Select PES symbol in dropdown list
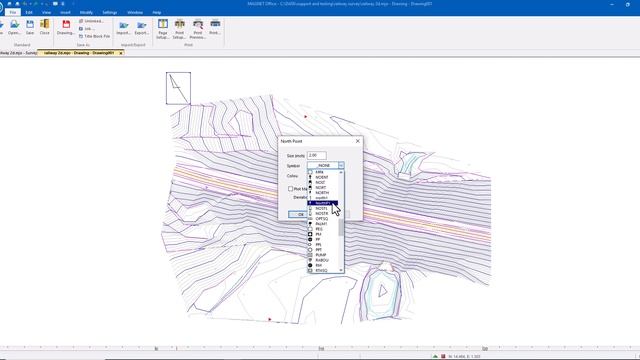This screenshot has height=360, width=640. [x=323, y=229]
